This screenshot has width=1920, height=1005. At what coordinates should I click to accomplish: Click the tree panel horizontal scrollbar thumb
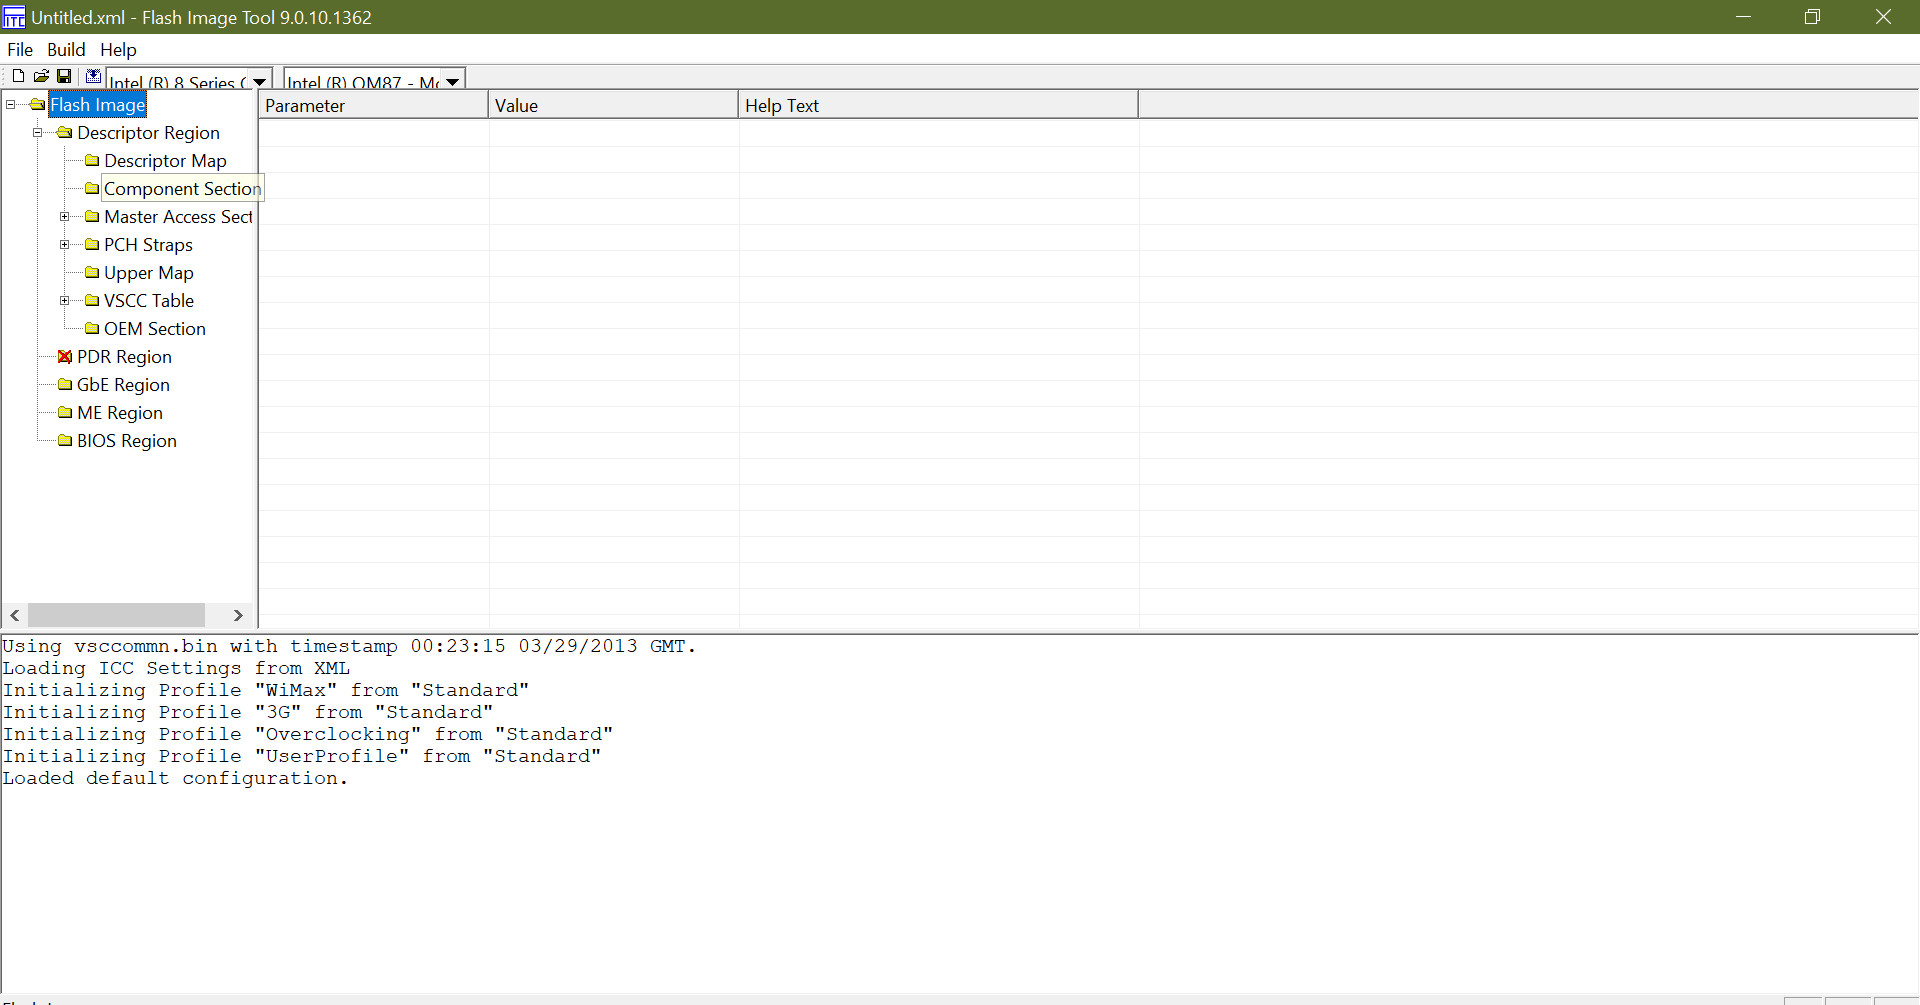pyautogui.click(x=116, y=615)
